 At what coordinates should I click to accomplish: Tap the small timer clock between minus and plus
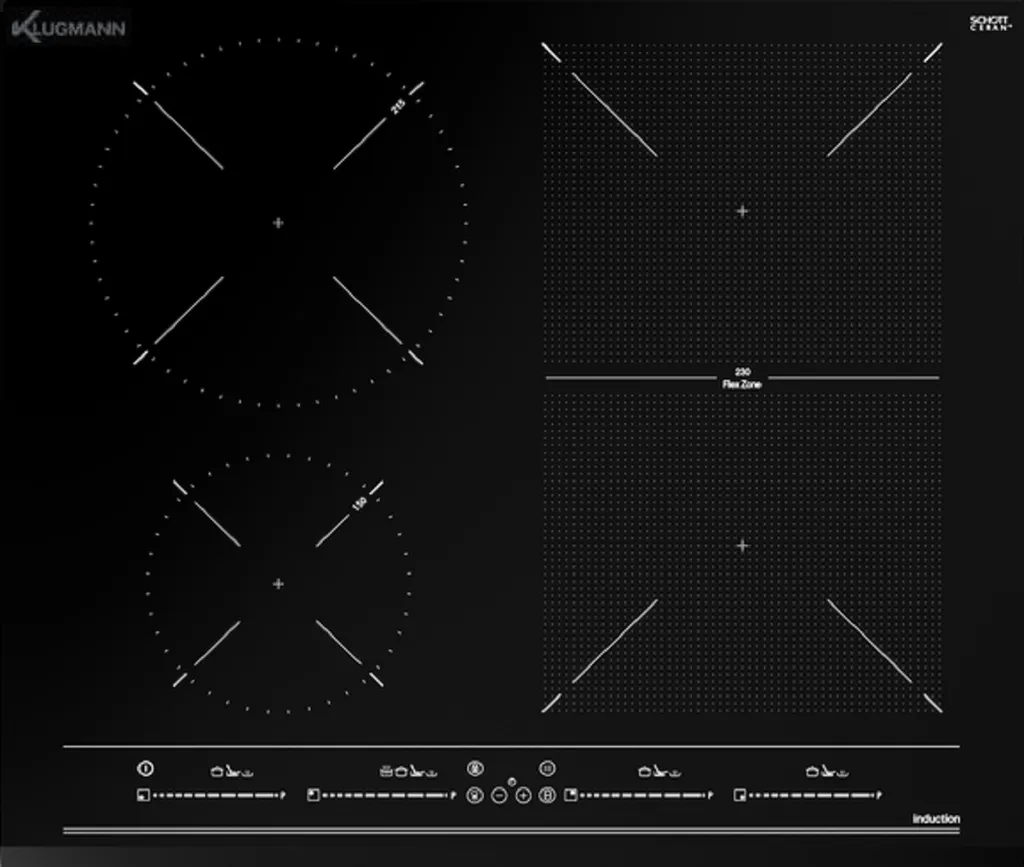click(511, 781)
